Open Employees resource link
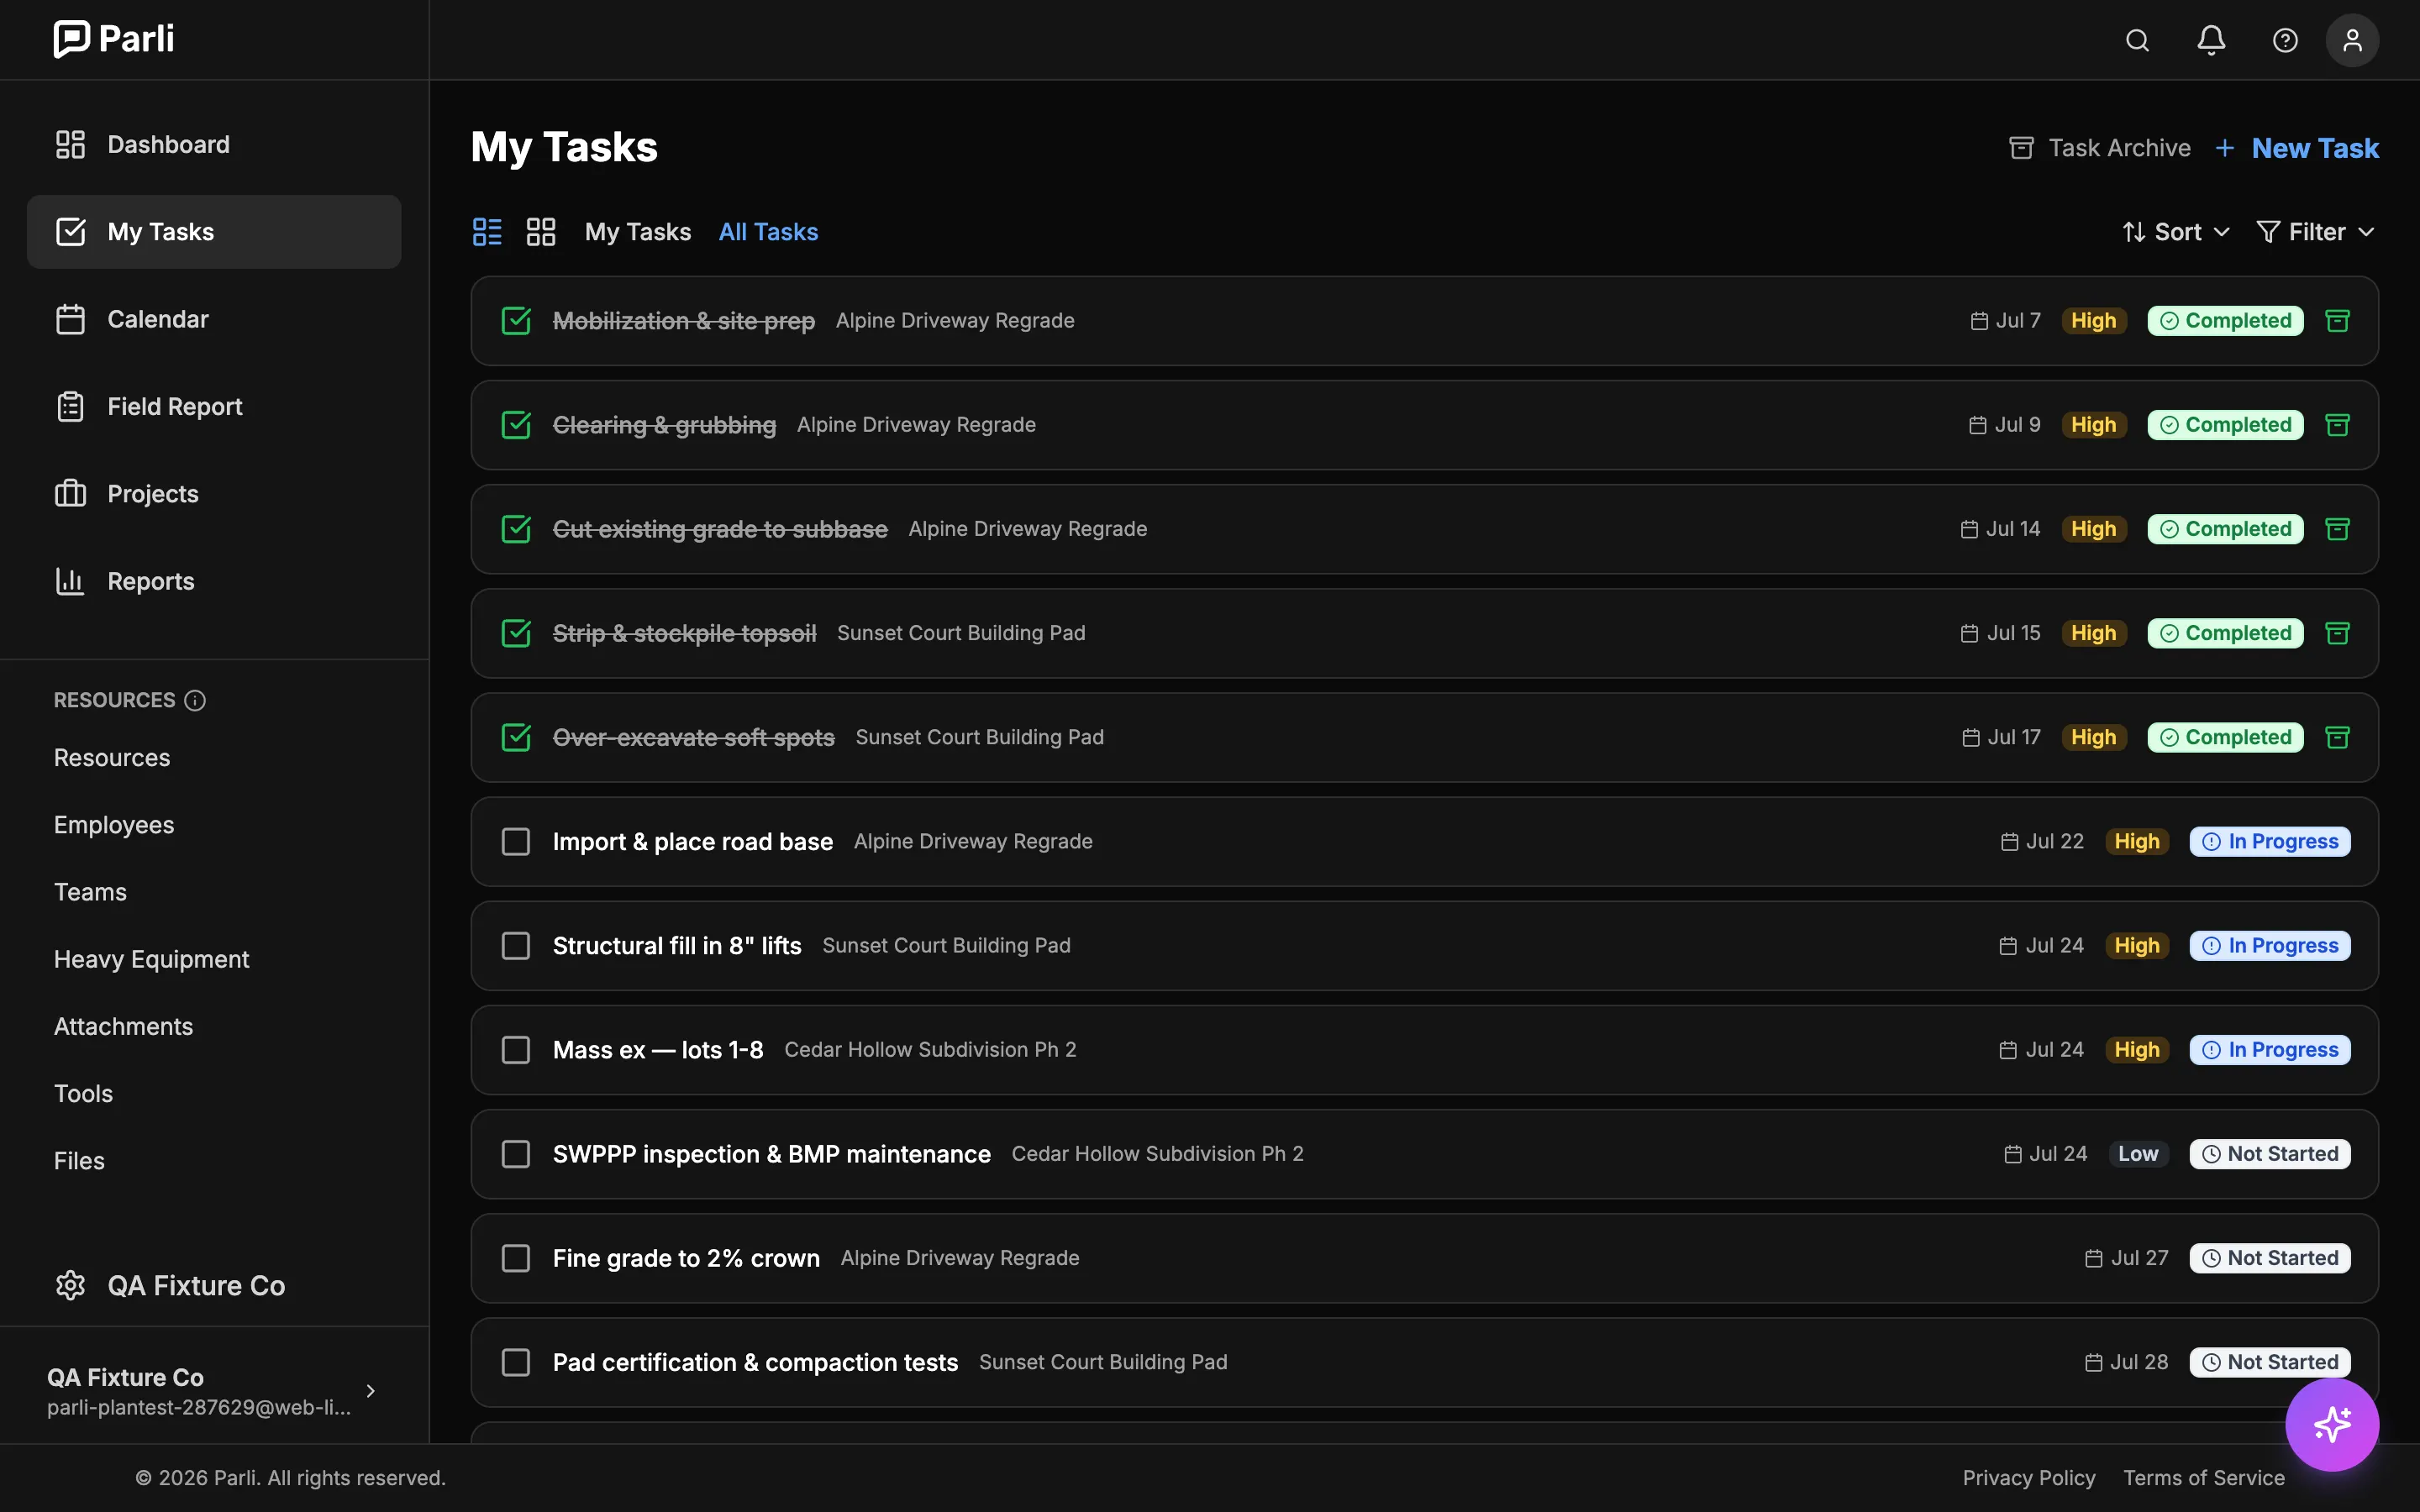 tap(114, 825)
